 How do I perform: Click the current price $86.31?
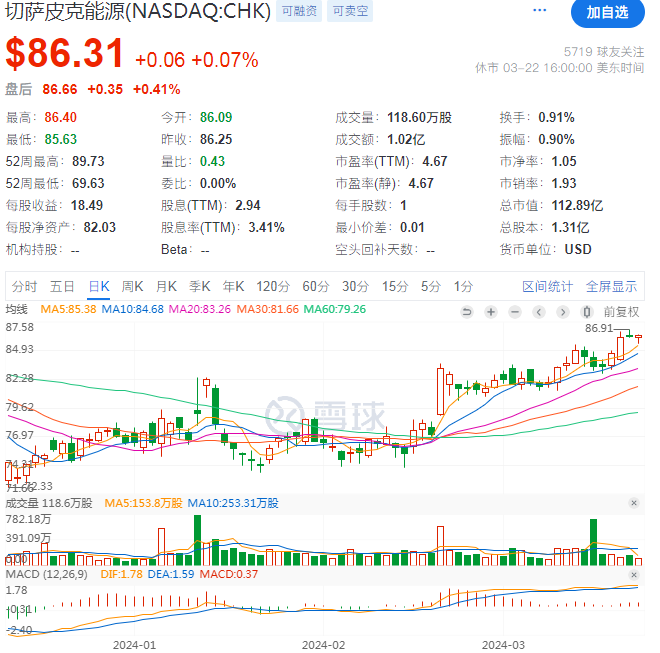64,53
